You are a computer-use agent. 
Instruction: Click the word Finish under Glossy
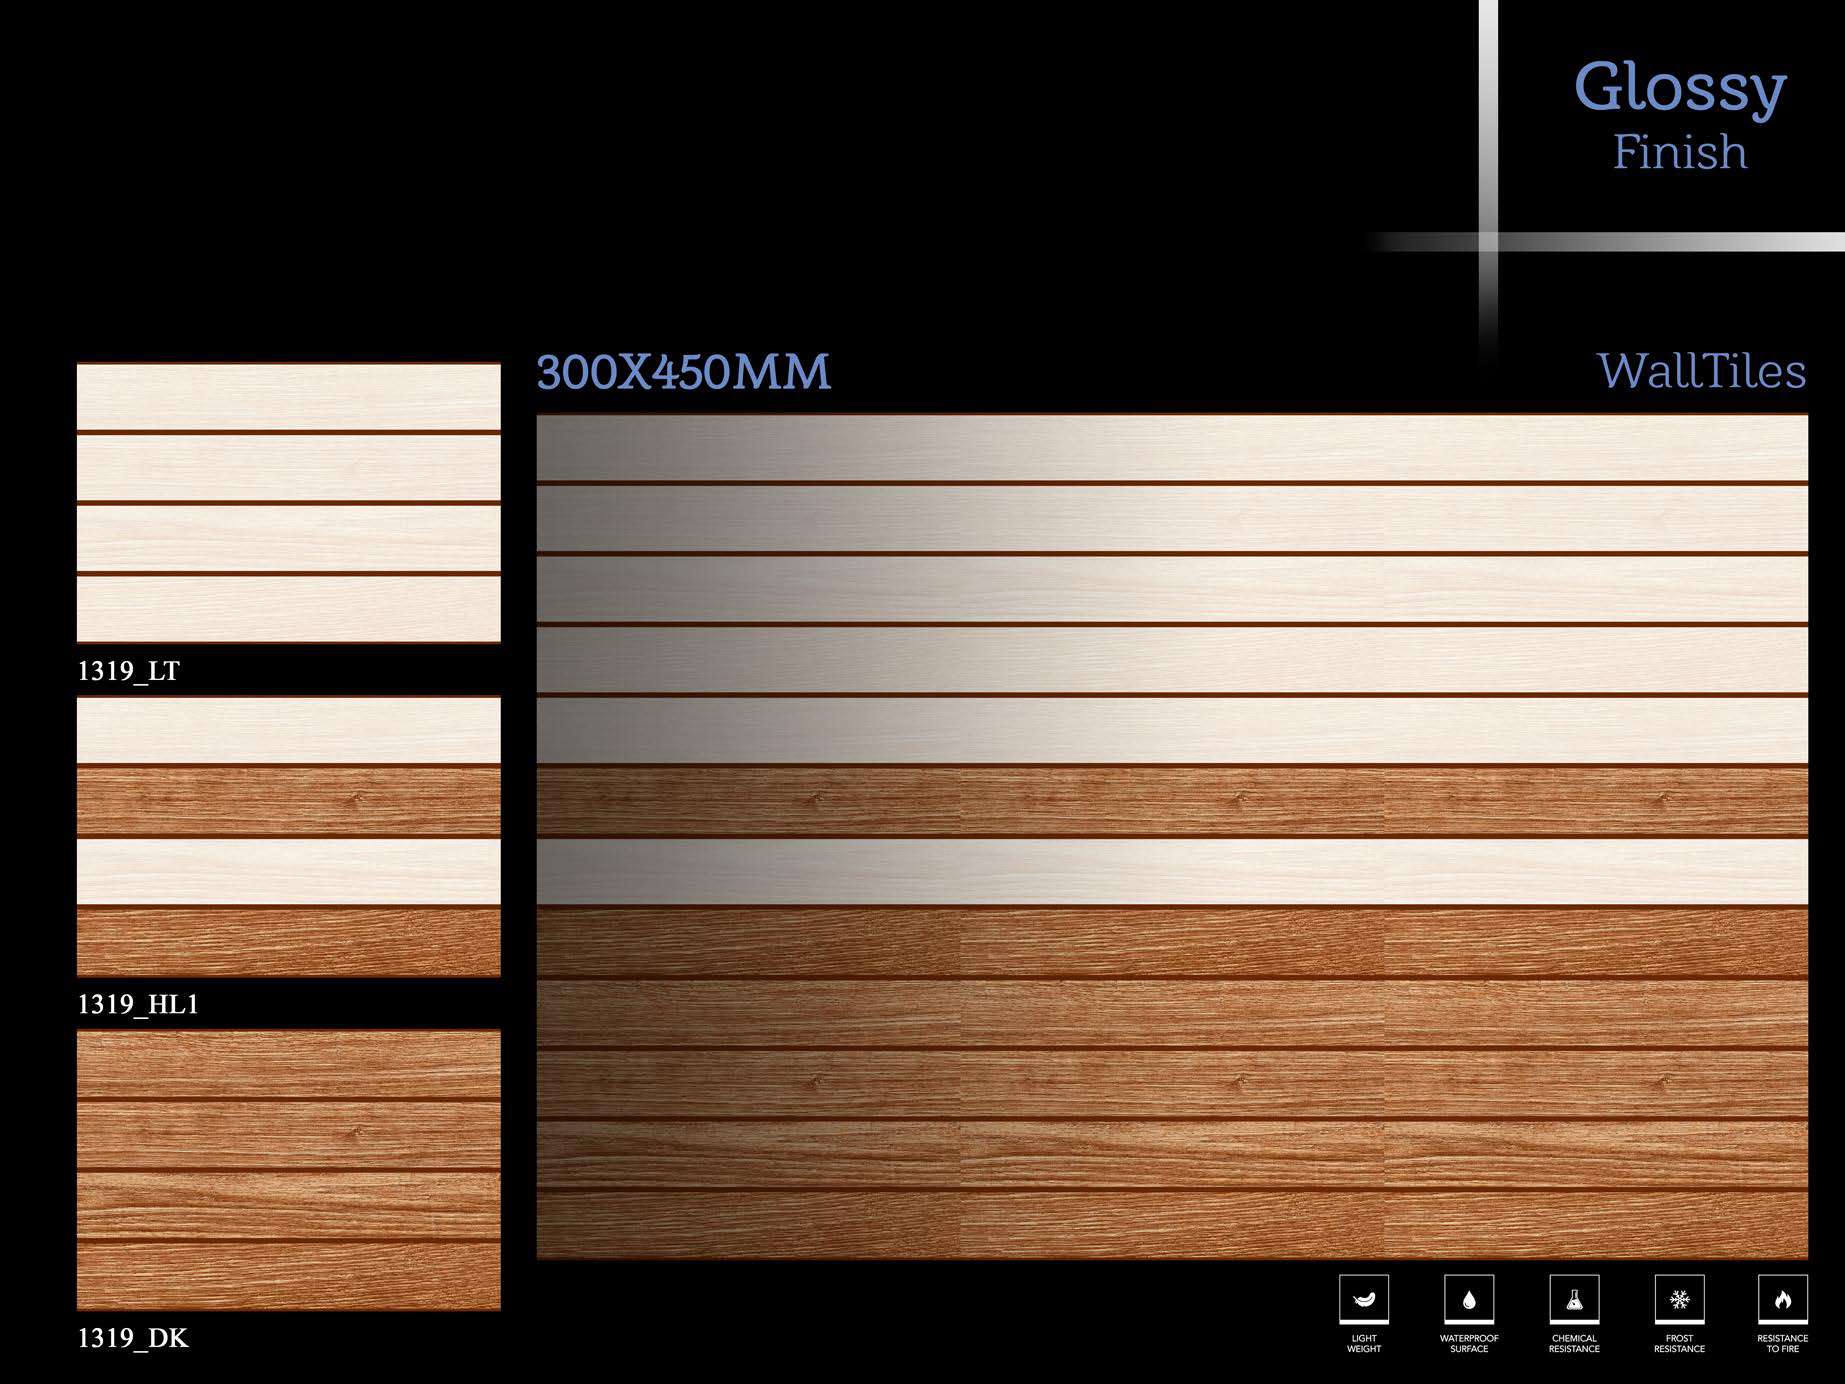(x=1680, y=152)
